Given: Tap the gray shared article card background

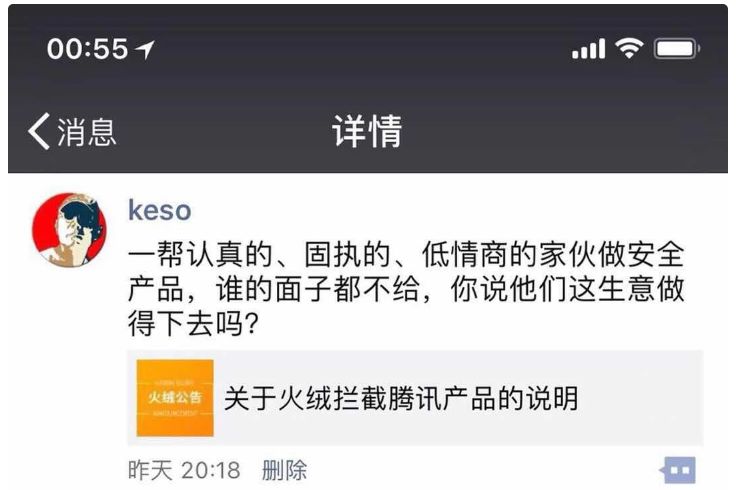Looking at the screenshot, I should pos(415,398).
